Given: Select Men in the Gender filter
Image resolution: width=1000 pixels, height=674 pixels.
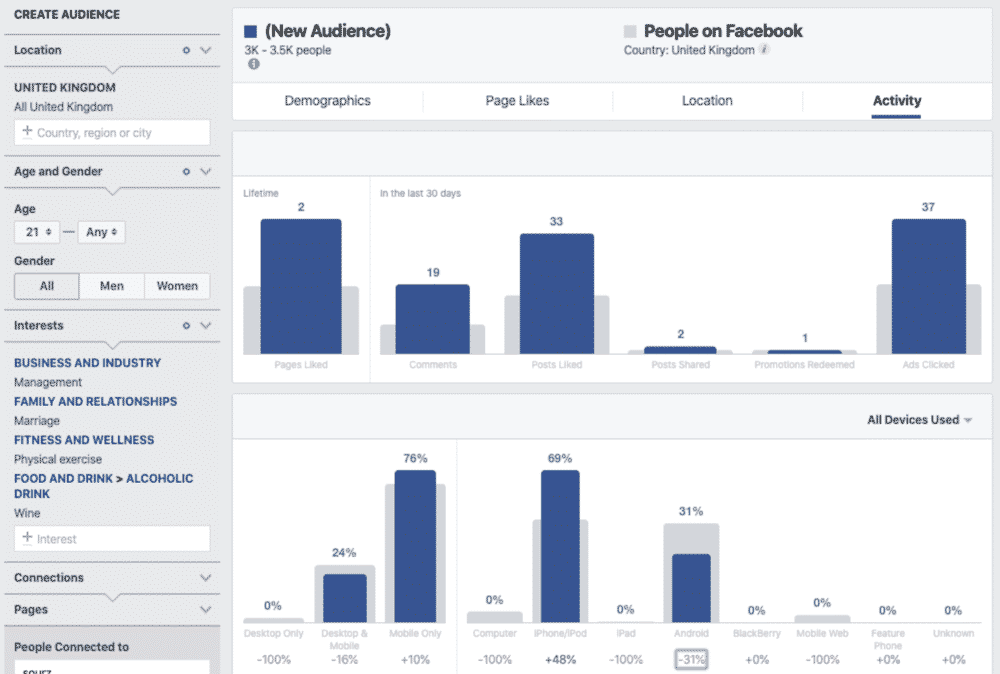Looking at the screenshot, I should [x=112, y=286].
